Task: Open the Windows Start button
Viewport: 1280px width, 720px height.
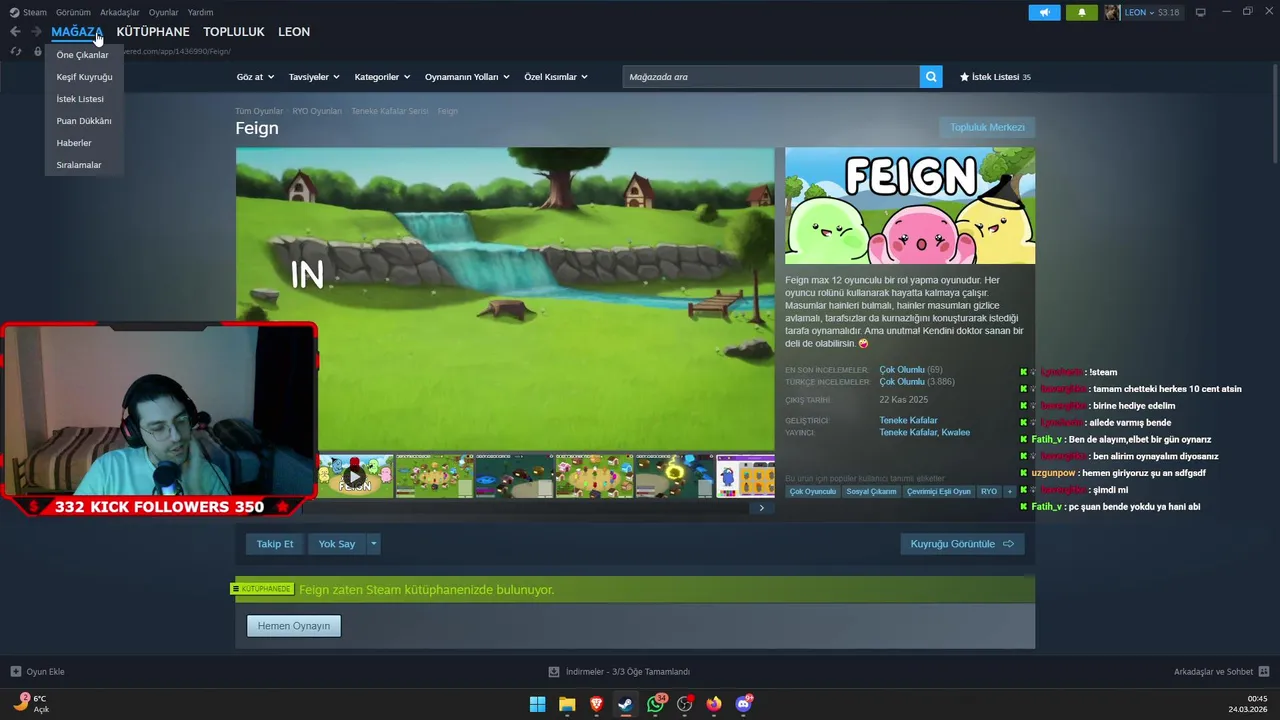Action: (537, 704)
